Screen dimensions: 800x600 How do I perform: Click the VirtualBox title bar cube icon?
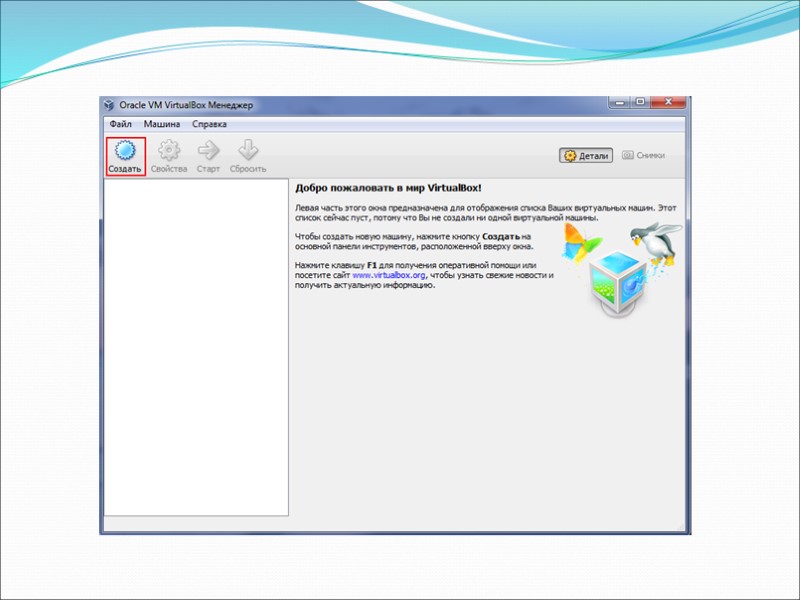pyautogui.click(x=109, y=105)
